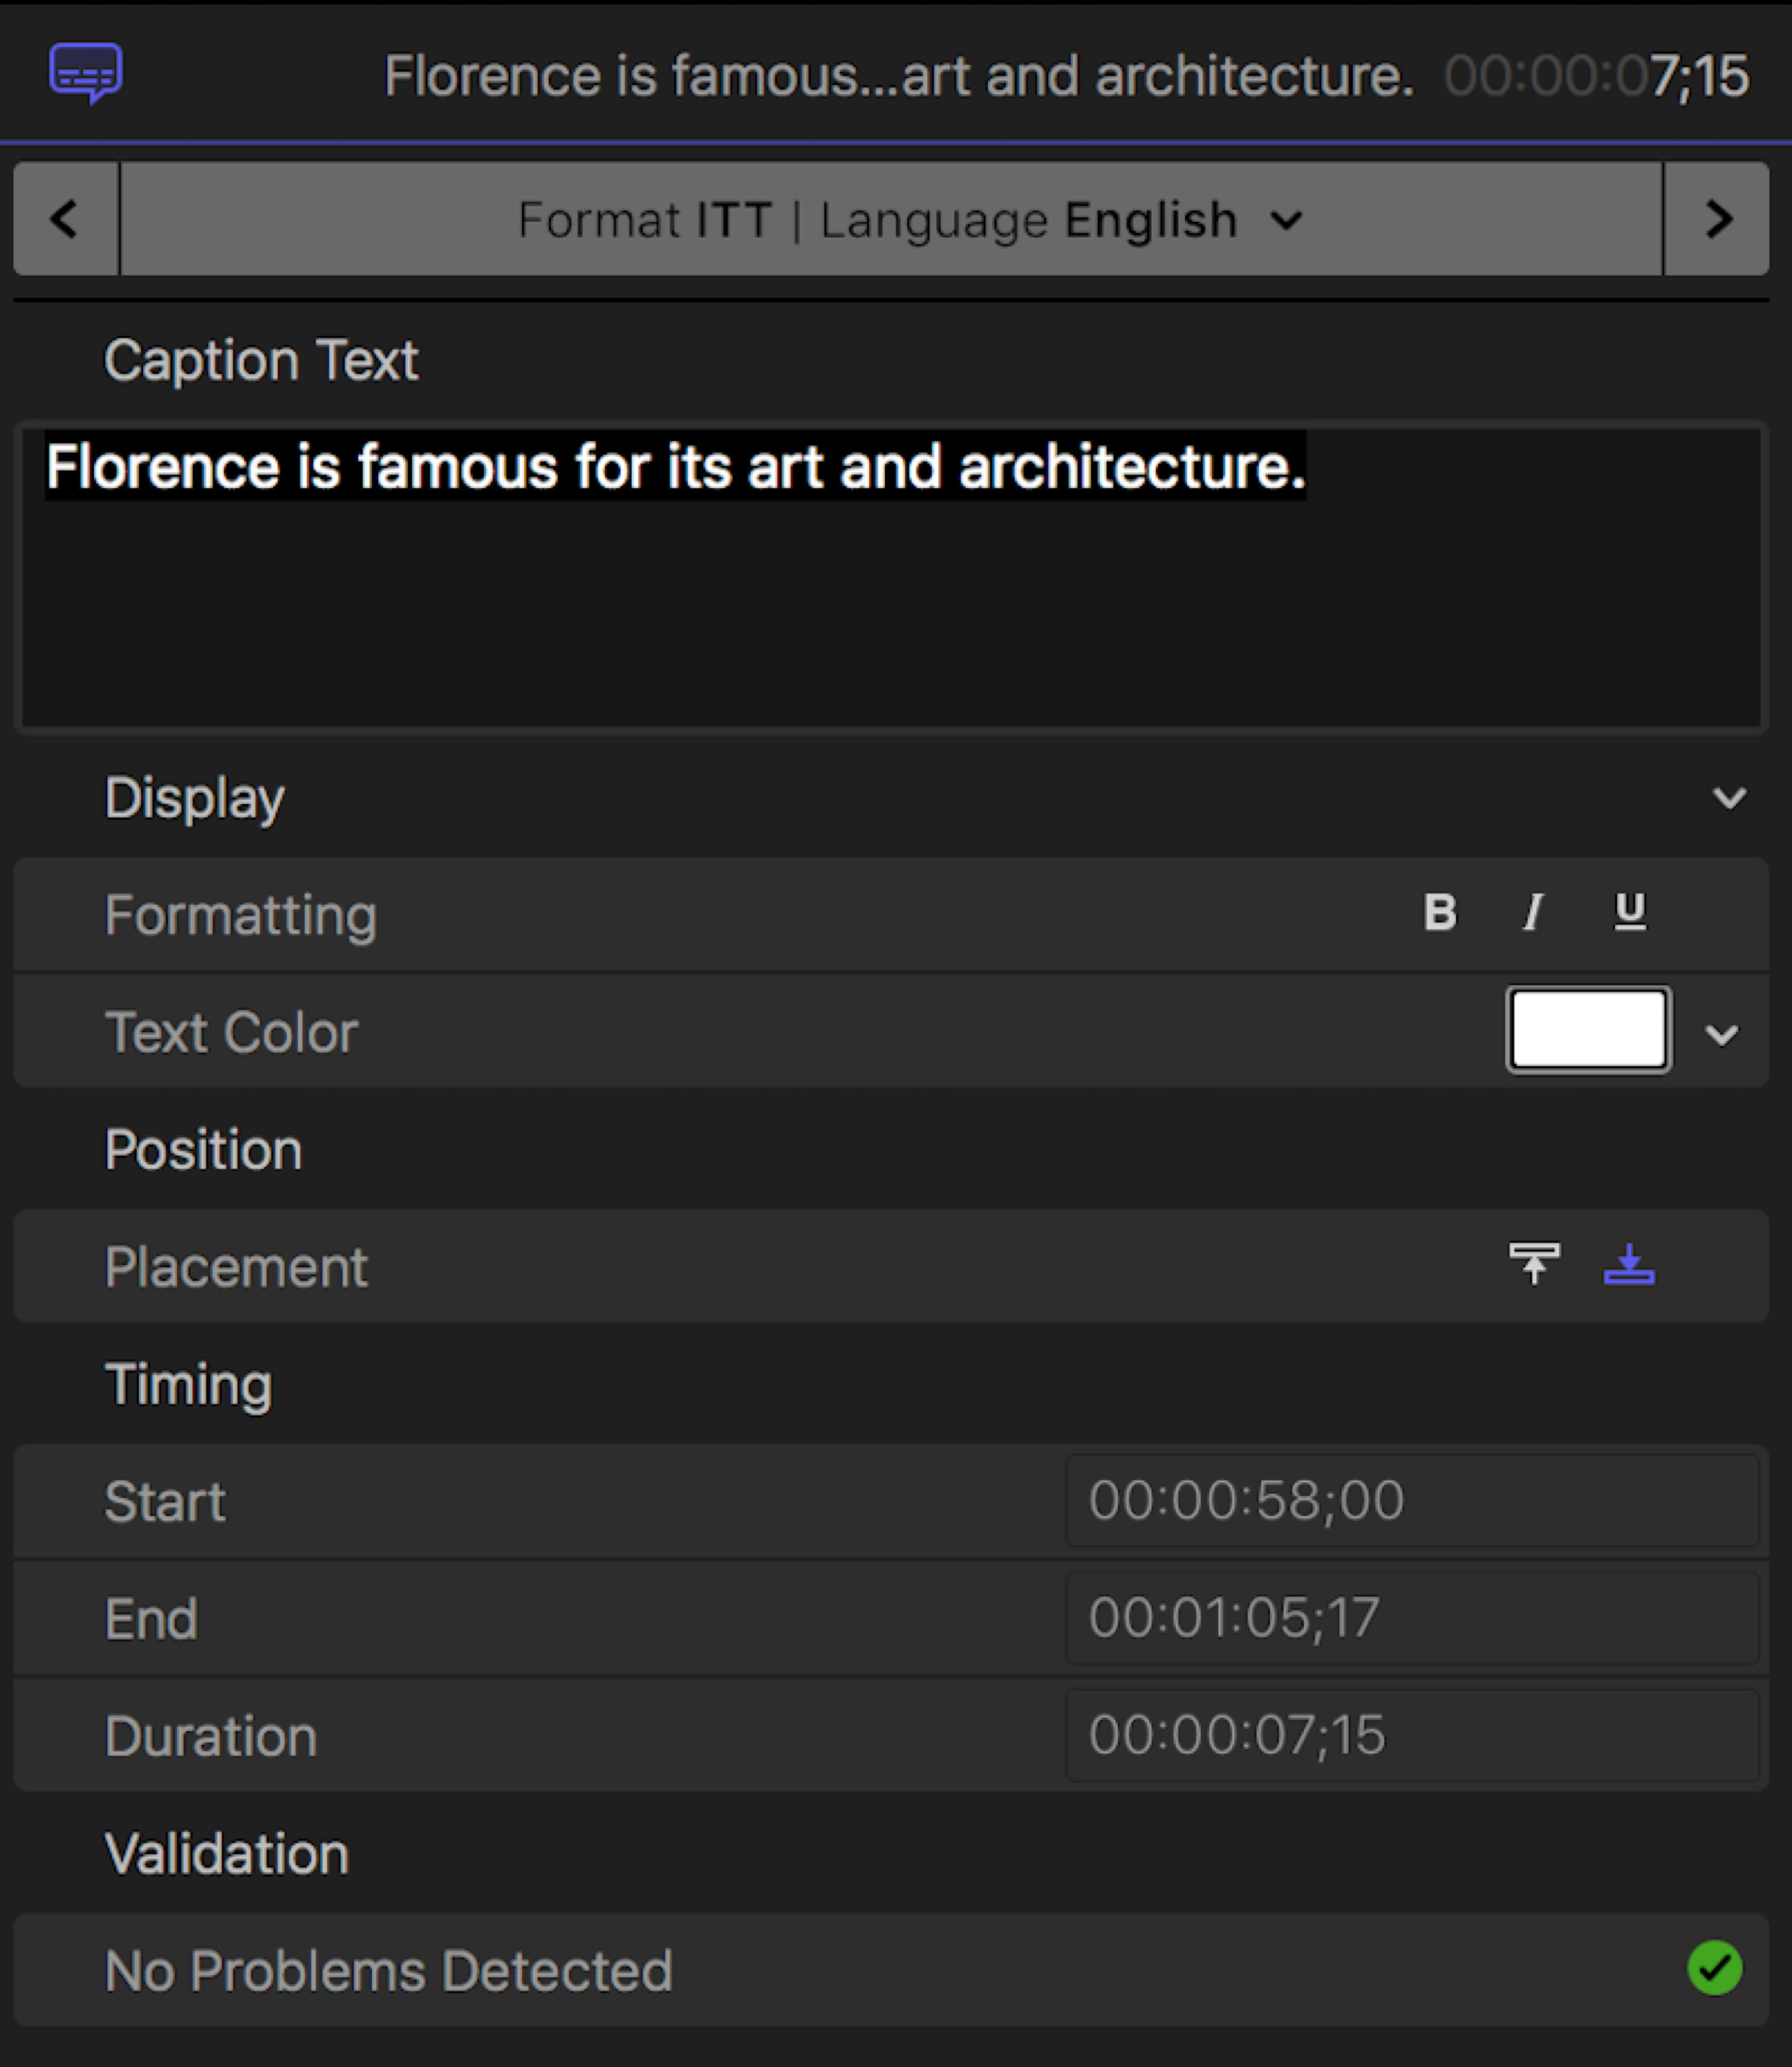
Task: Click the white text color swatch
Action: click(1588, 1030)
